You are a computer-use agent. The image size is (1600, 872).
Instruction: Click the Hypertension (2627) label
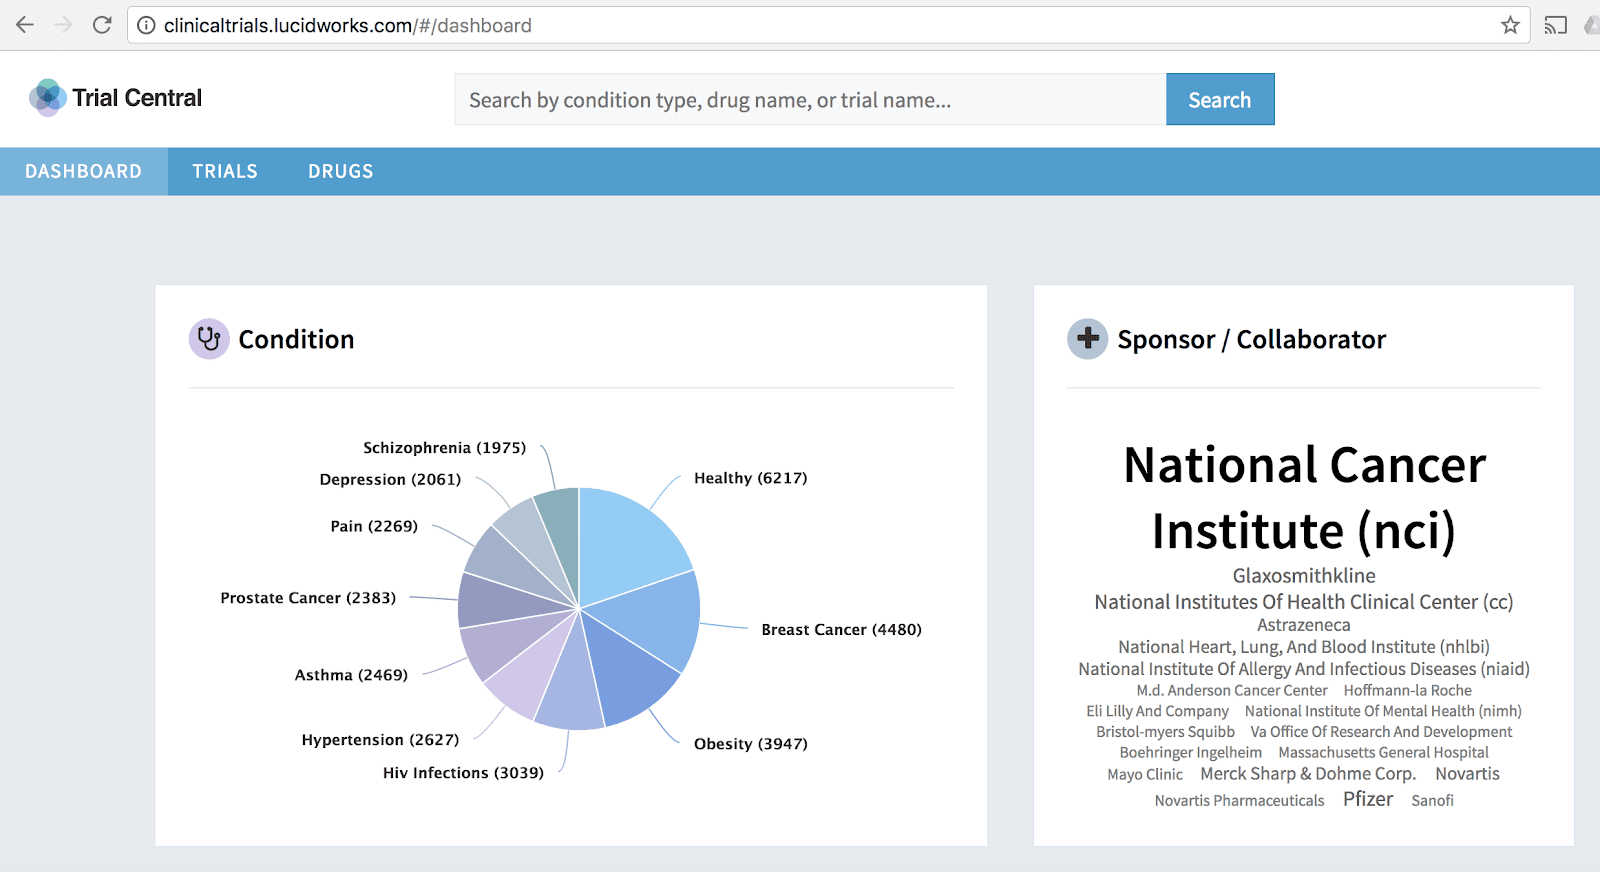point(380,739)
